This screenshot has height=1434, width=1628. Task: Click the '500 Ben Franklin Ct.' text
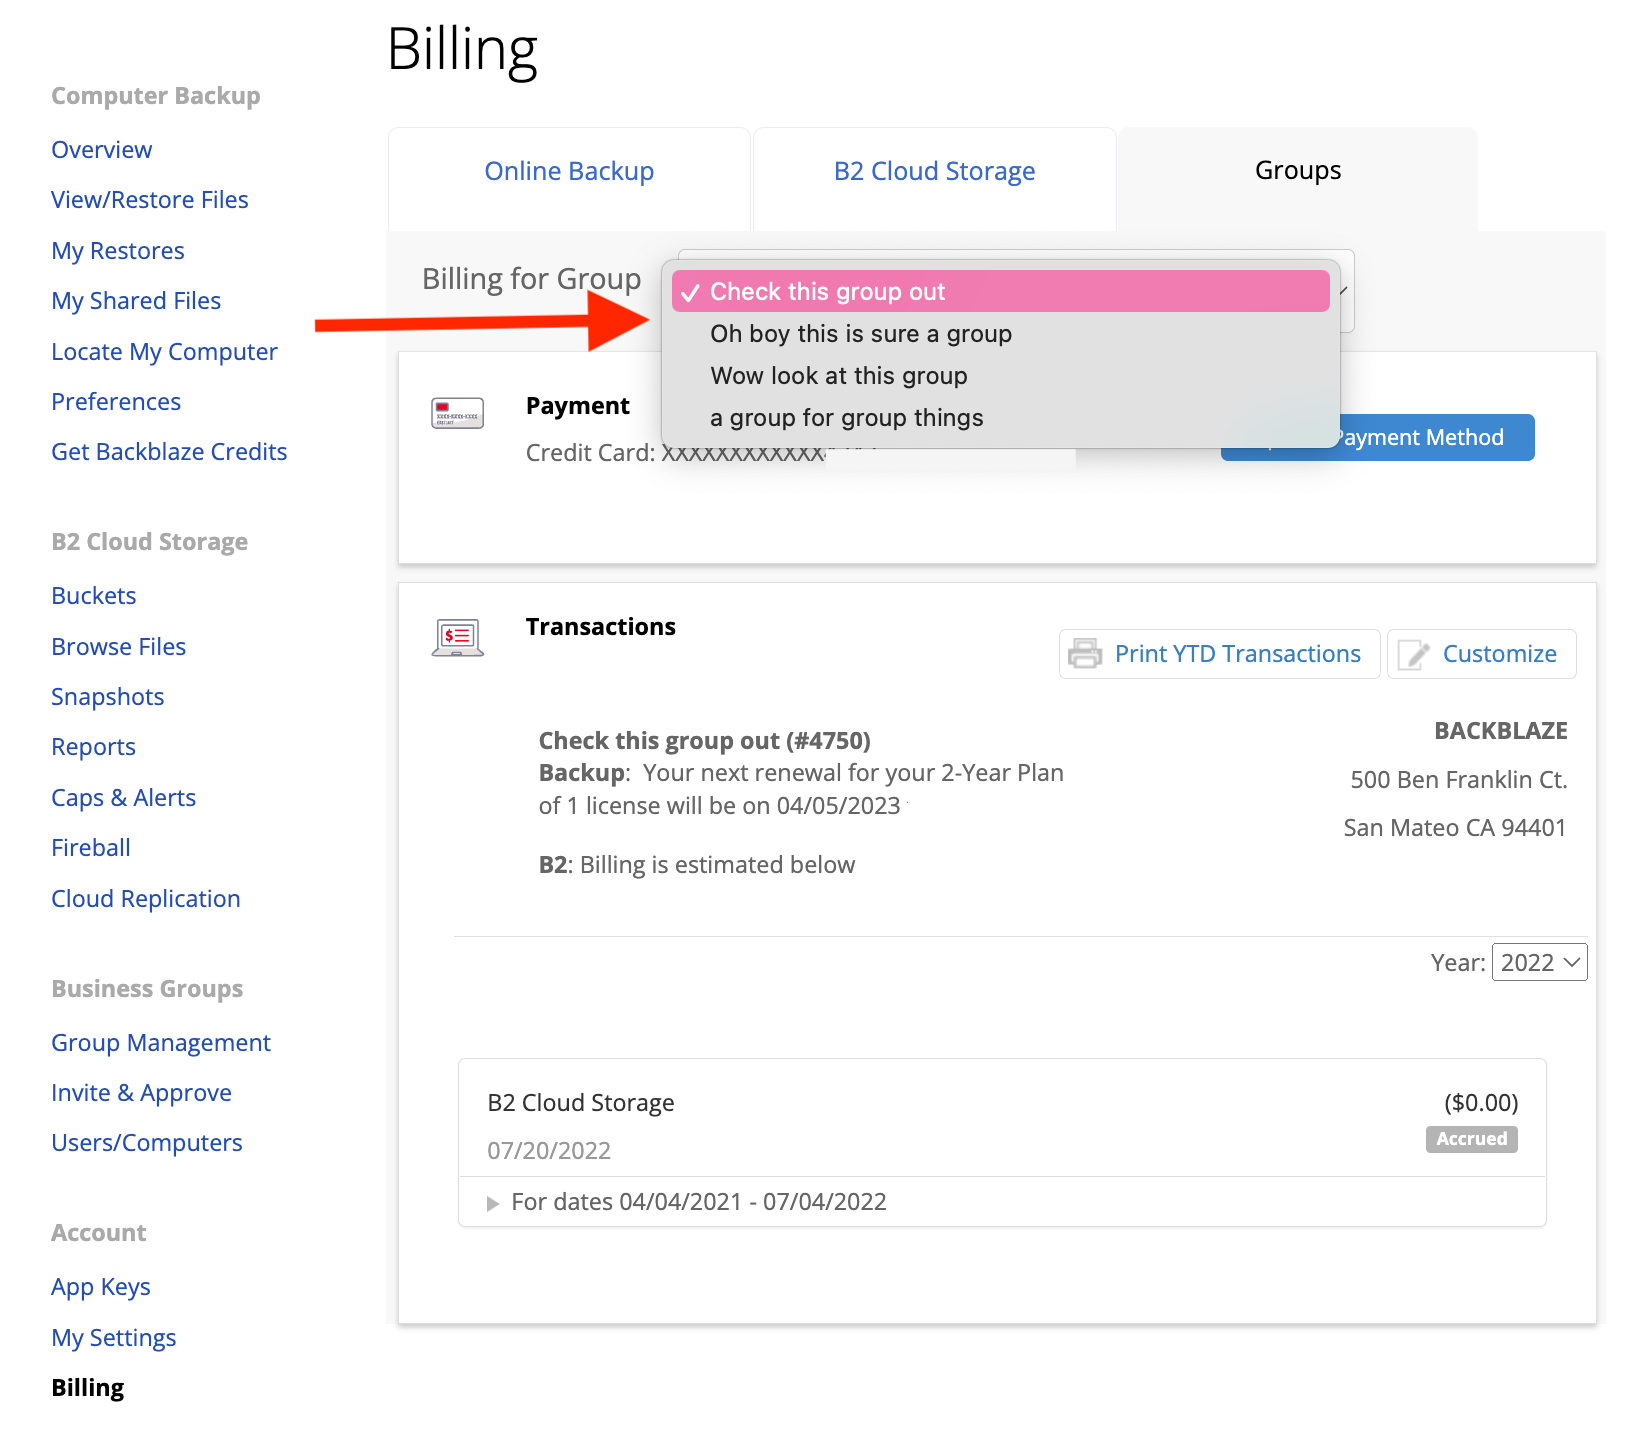tap(1459, 780)
